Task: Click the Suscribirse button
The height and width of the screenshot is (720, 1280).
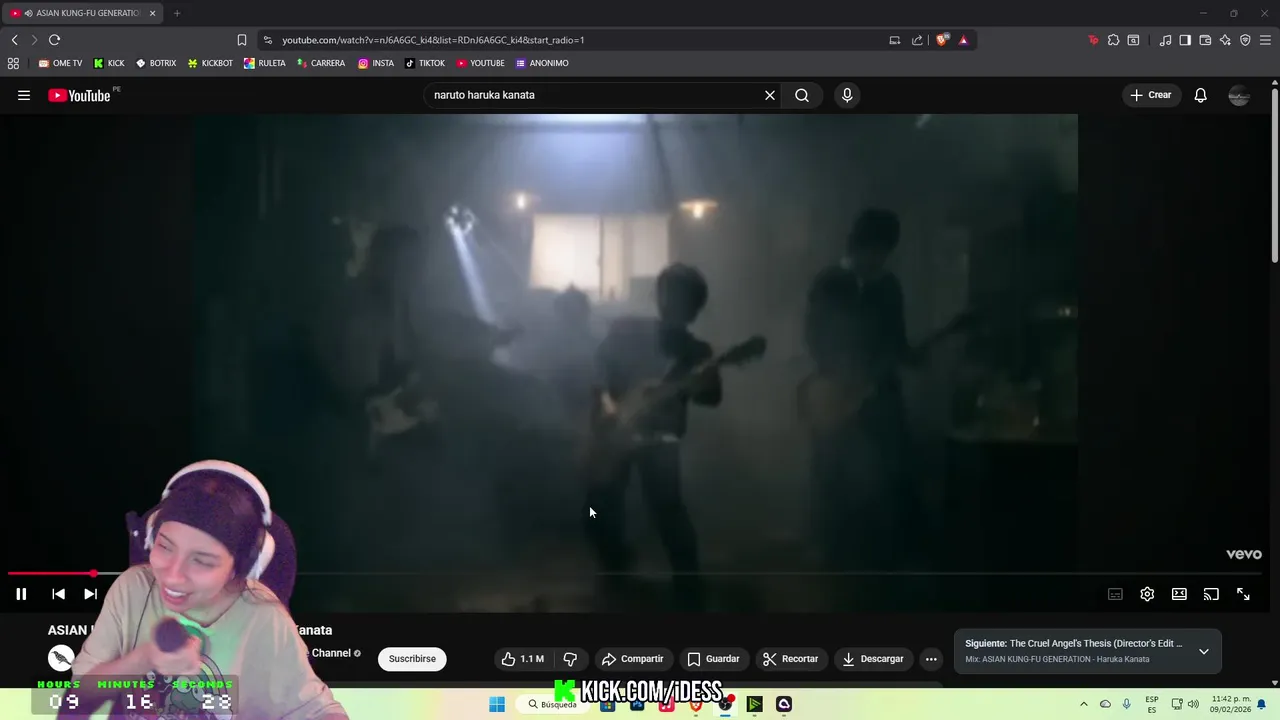Action: point(412,659)
